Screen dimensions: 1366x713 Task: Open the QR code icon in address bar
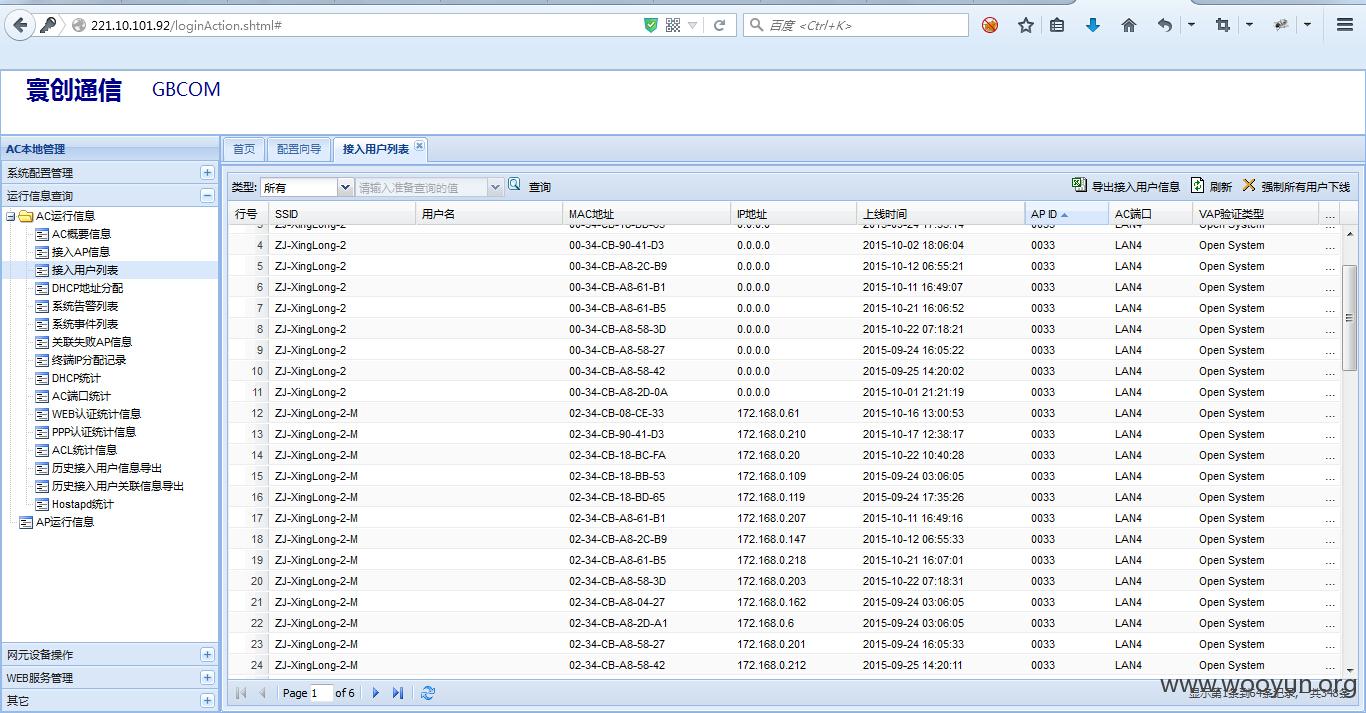click(x=672, y=25)
